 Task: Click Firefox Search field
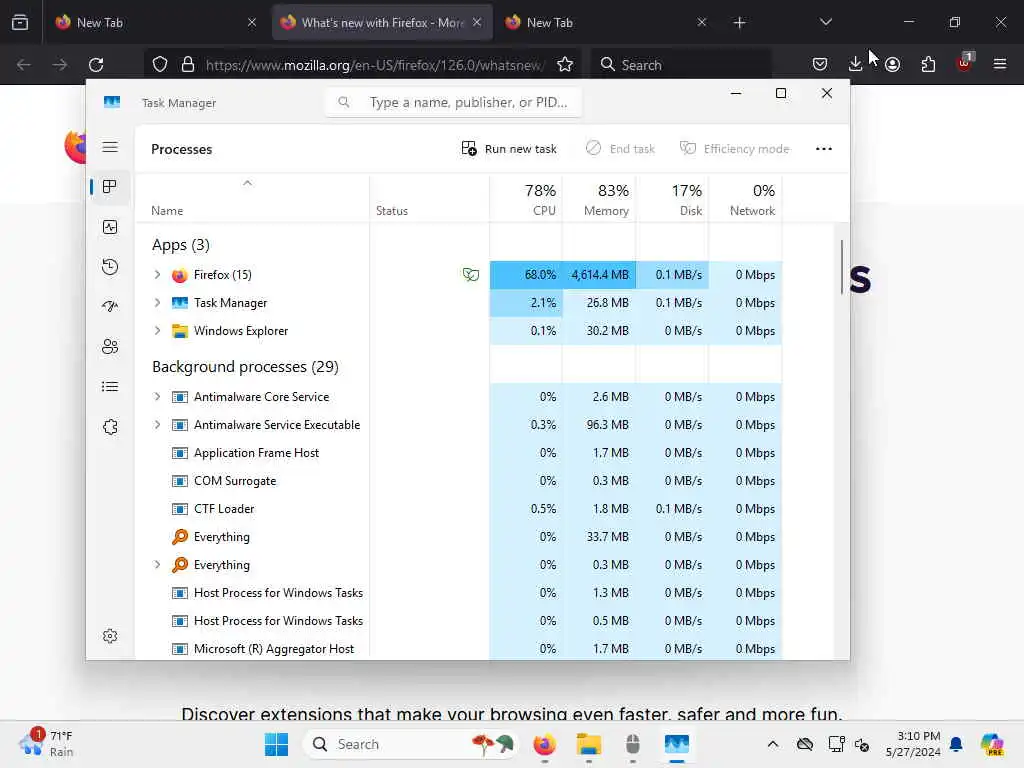[x=680, y=65]
